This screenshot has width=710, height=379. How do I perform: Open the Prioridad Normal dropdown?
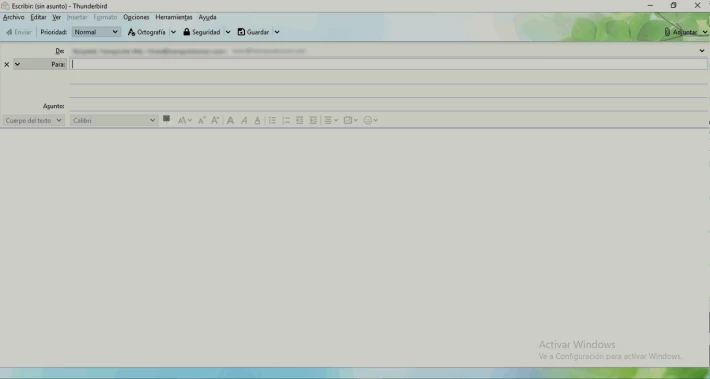96,32
